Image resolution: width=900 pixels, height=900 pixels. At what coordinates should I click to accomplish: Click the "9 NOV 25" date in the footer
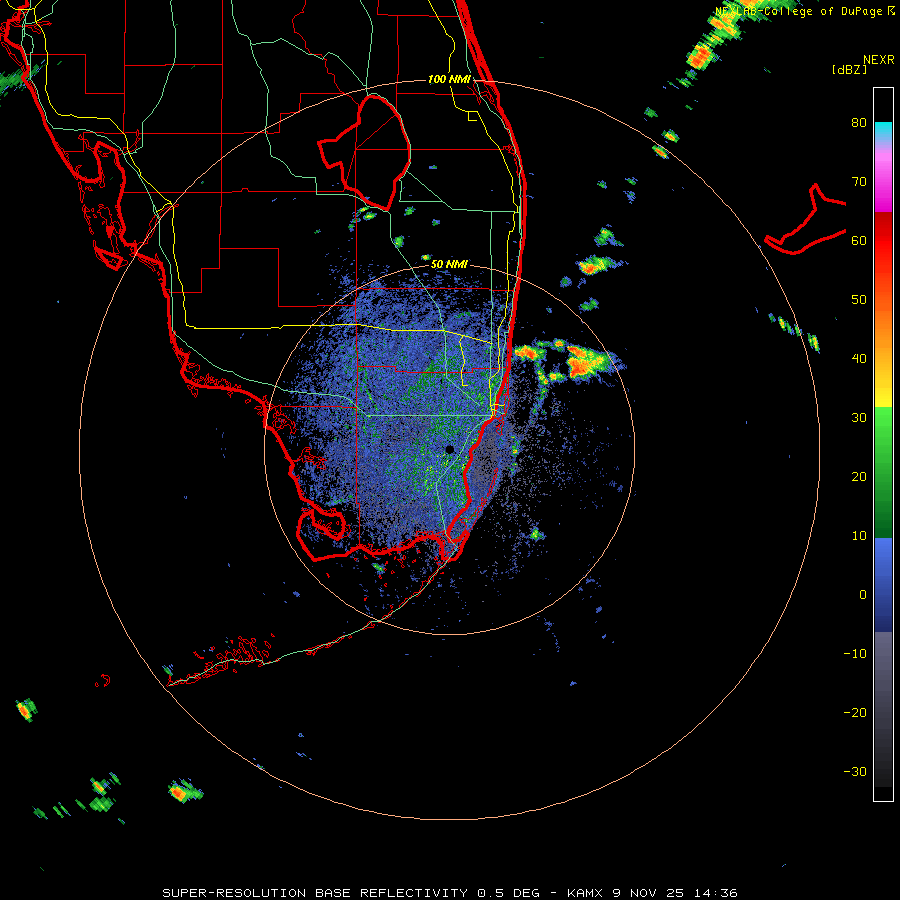[x=648, y=893]
